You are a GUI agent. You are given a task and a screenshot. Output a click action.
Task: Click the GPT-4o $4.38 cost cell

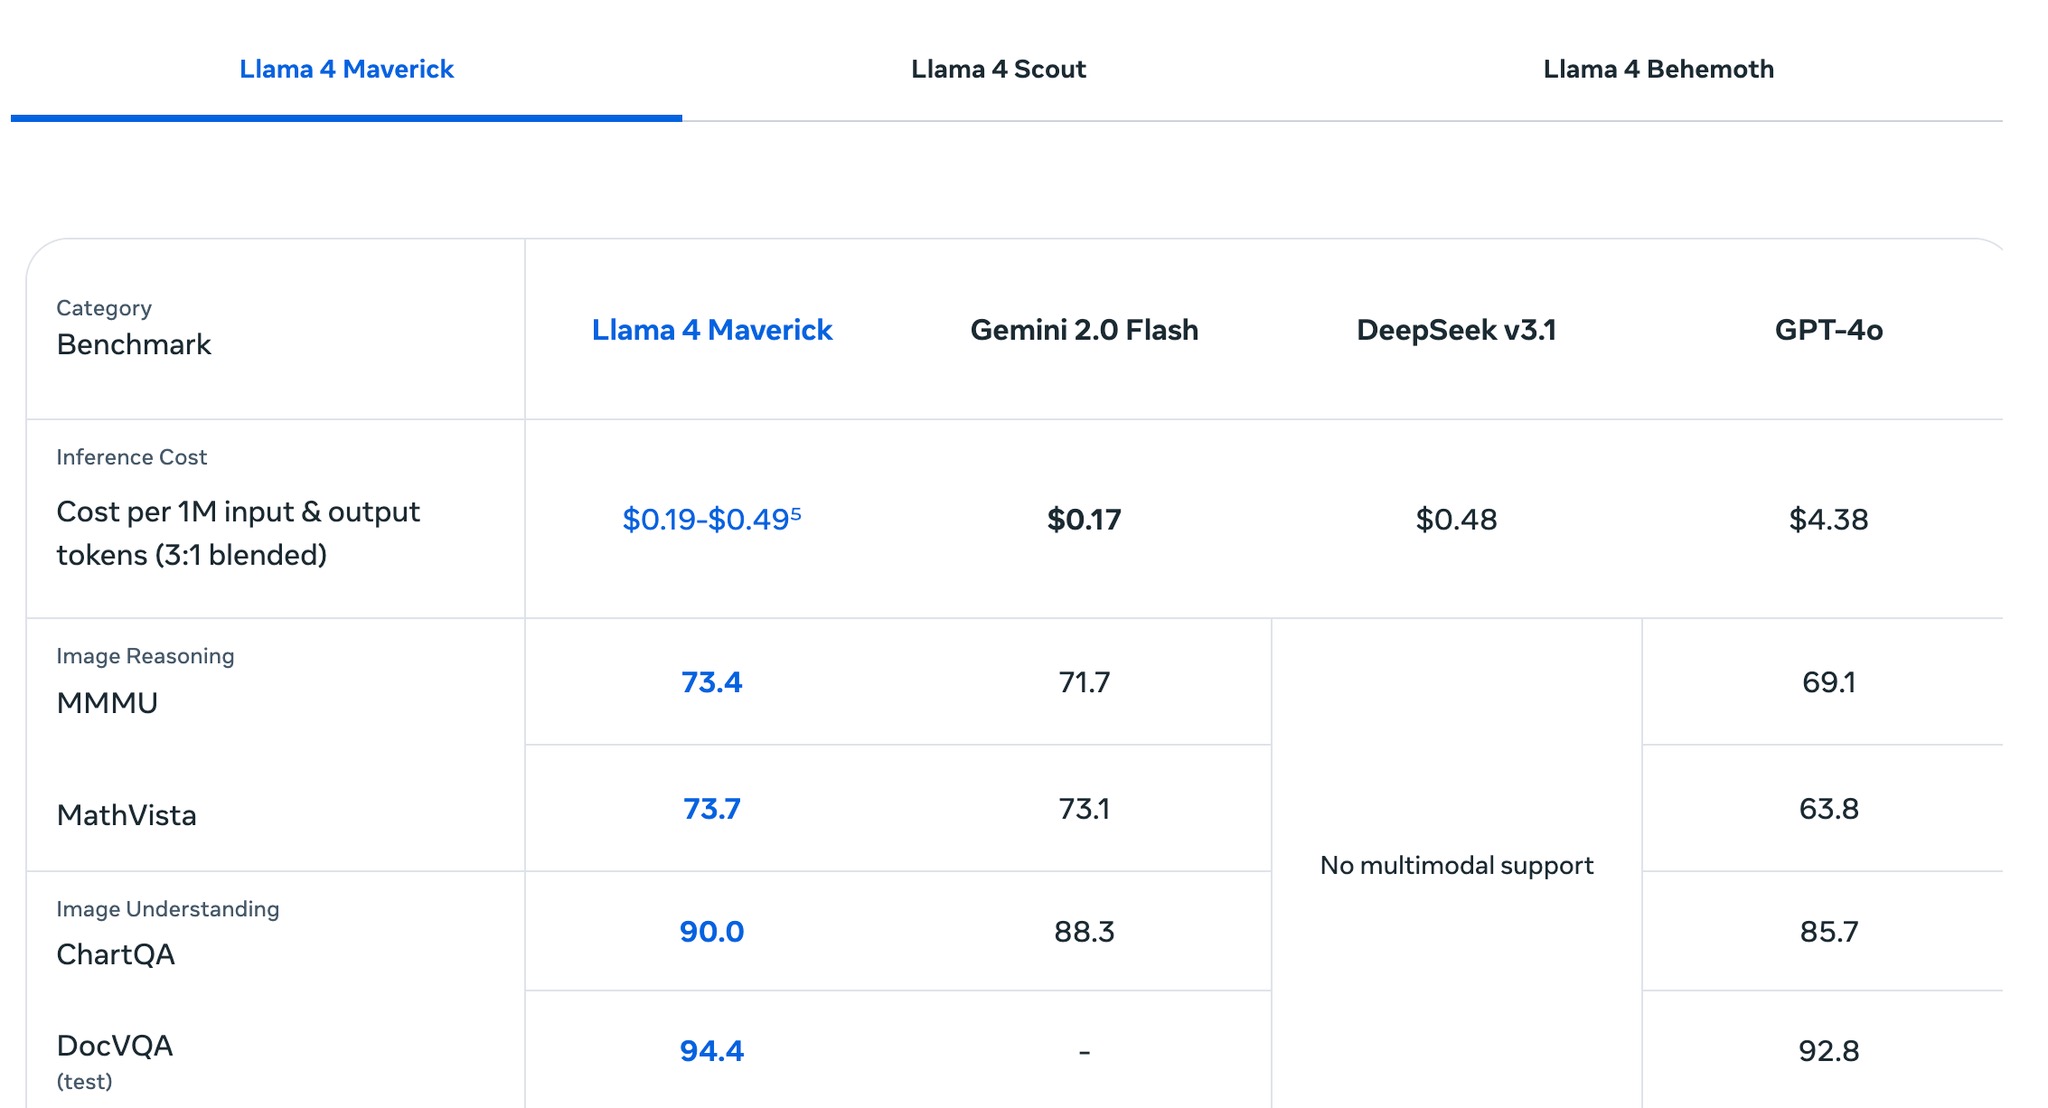[1828, 520]
